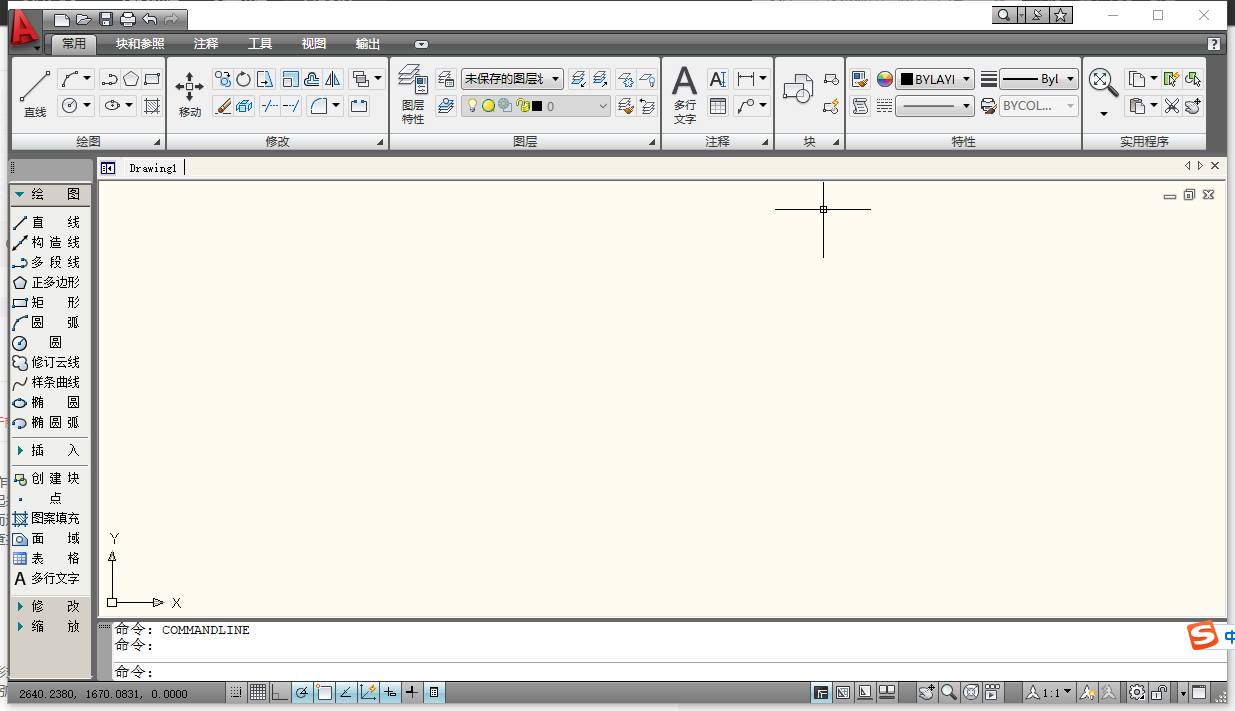Screen dimensions: 1235x711
Task: Open the BYLAYER color dropdown
Action: [x=935, y=79]
